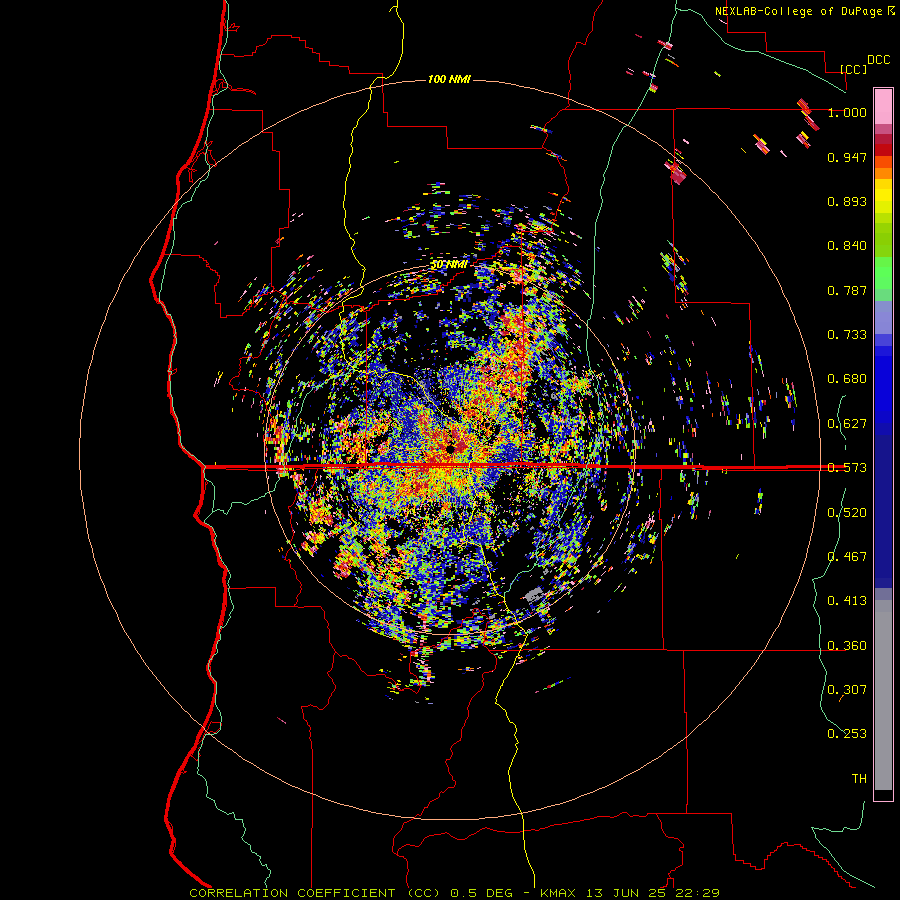Pick the red color band beside 0.947
Screen dimensions: 900x900
[x=883, y=150]
